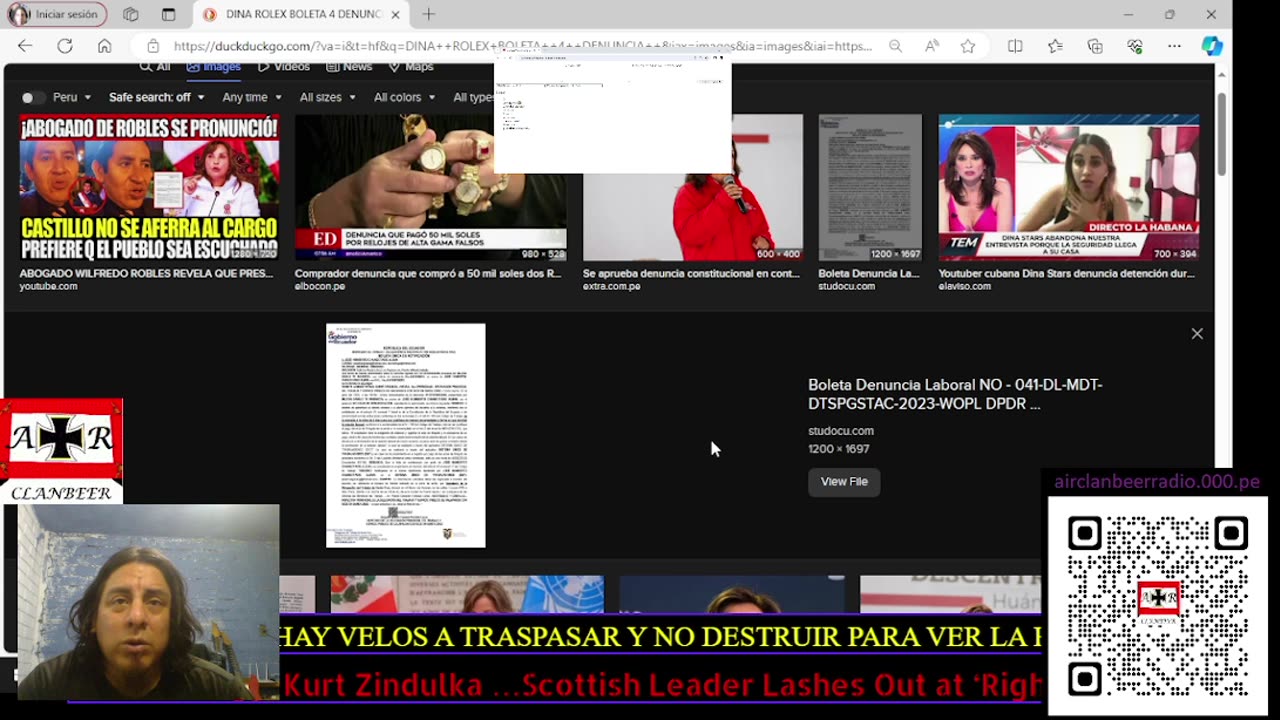Open the favorites list icon
Viewport: 1280px width, 720px height.
coord(1055,46)
